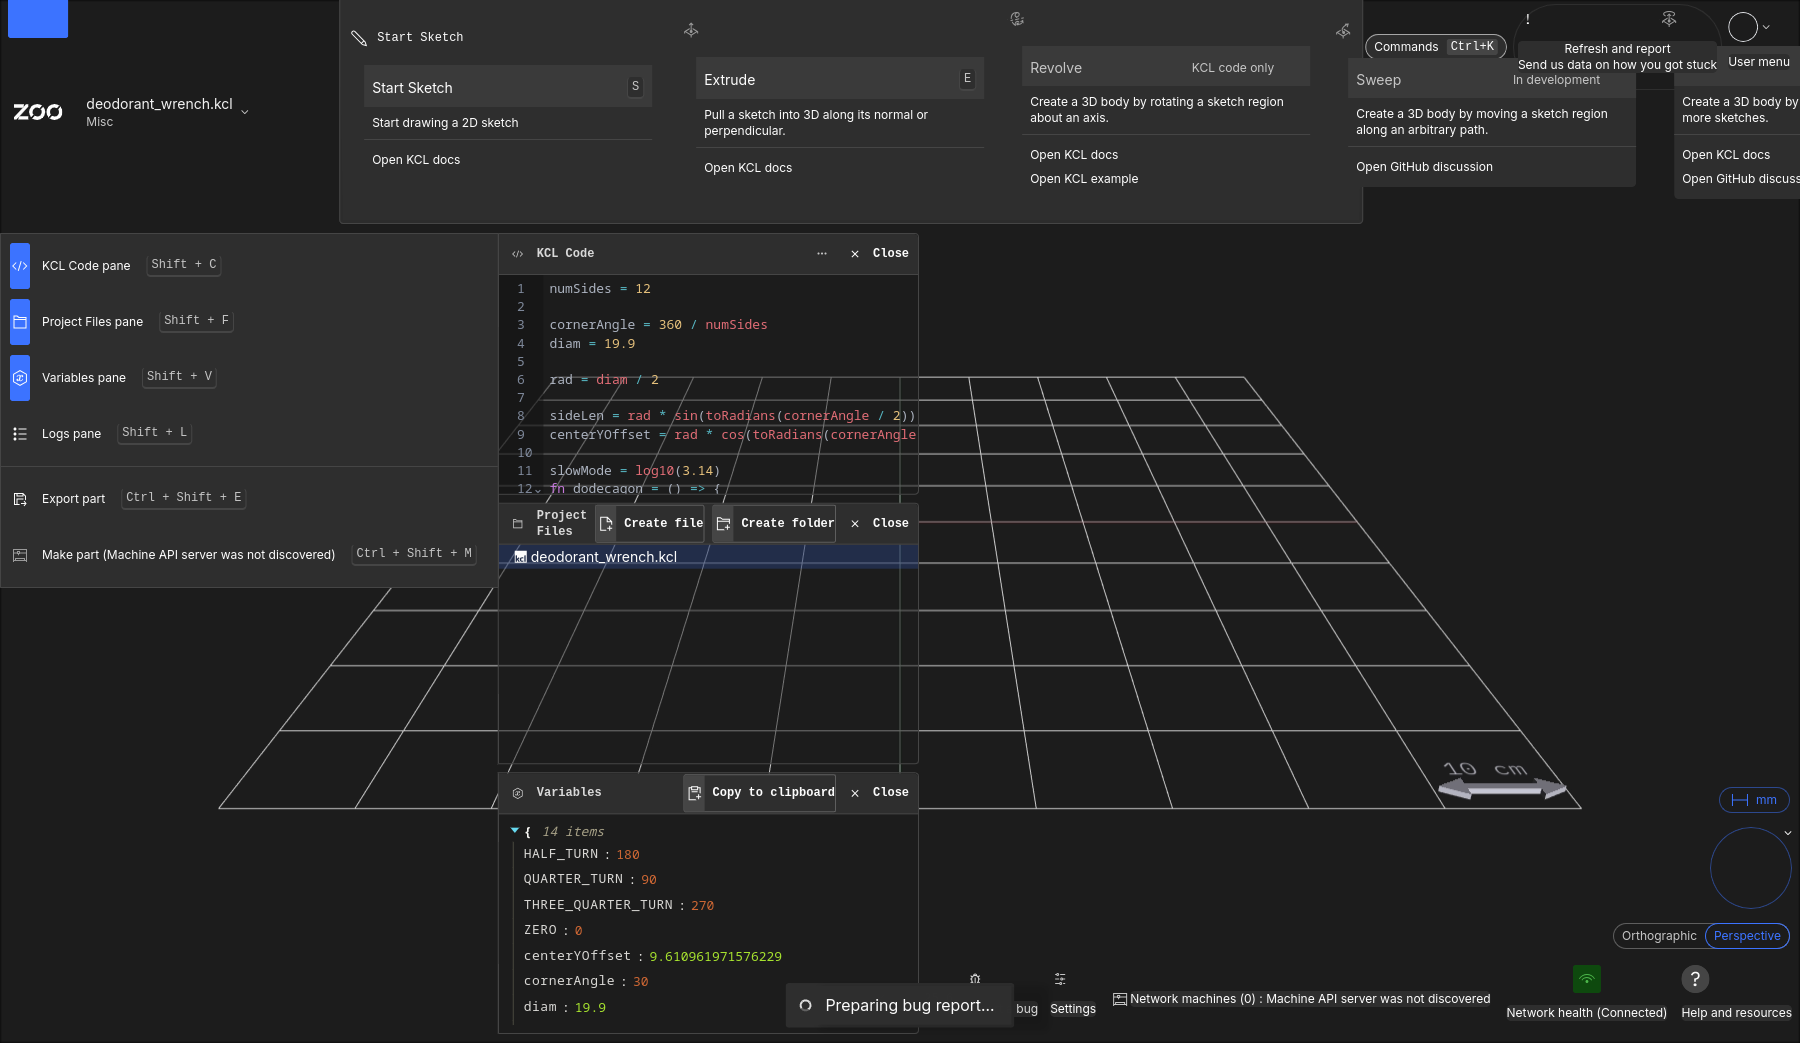This screenshot has width=1800, height=1043.
Task: Expand the deodorant_wrench.kcl project dropdown chevron
Action: [245, 112]
